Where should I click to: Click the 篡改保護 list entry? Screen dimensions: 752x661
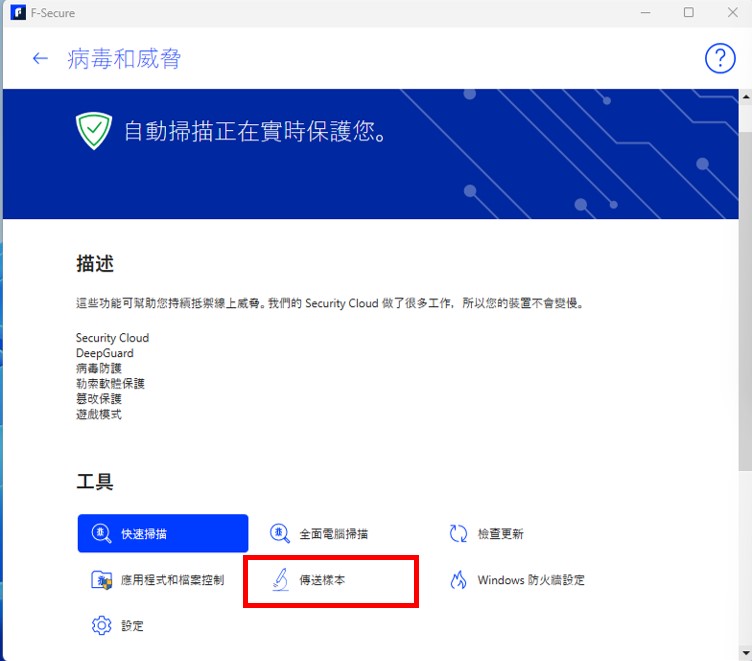99,399
